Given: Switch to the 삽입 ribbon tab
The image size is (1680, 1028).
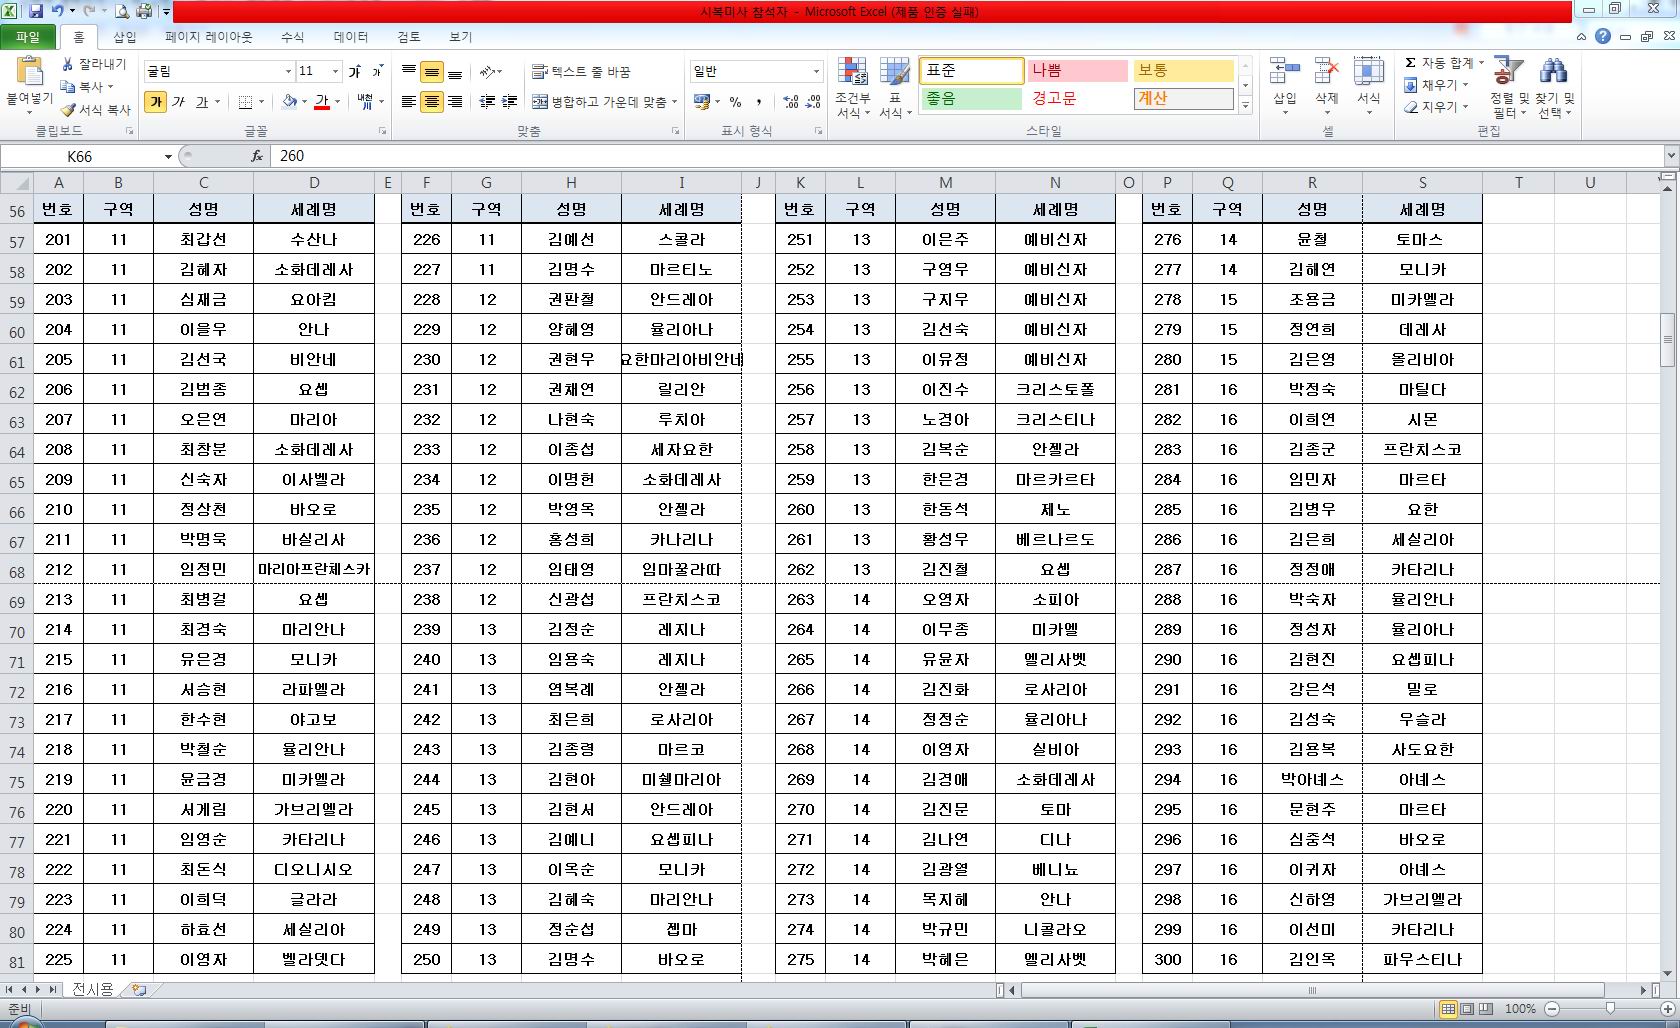Looking at the screenshot, I should 125,37.
